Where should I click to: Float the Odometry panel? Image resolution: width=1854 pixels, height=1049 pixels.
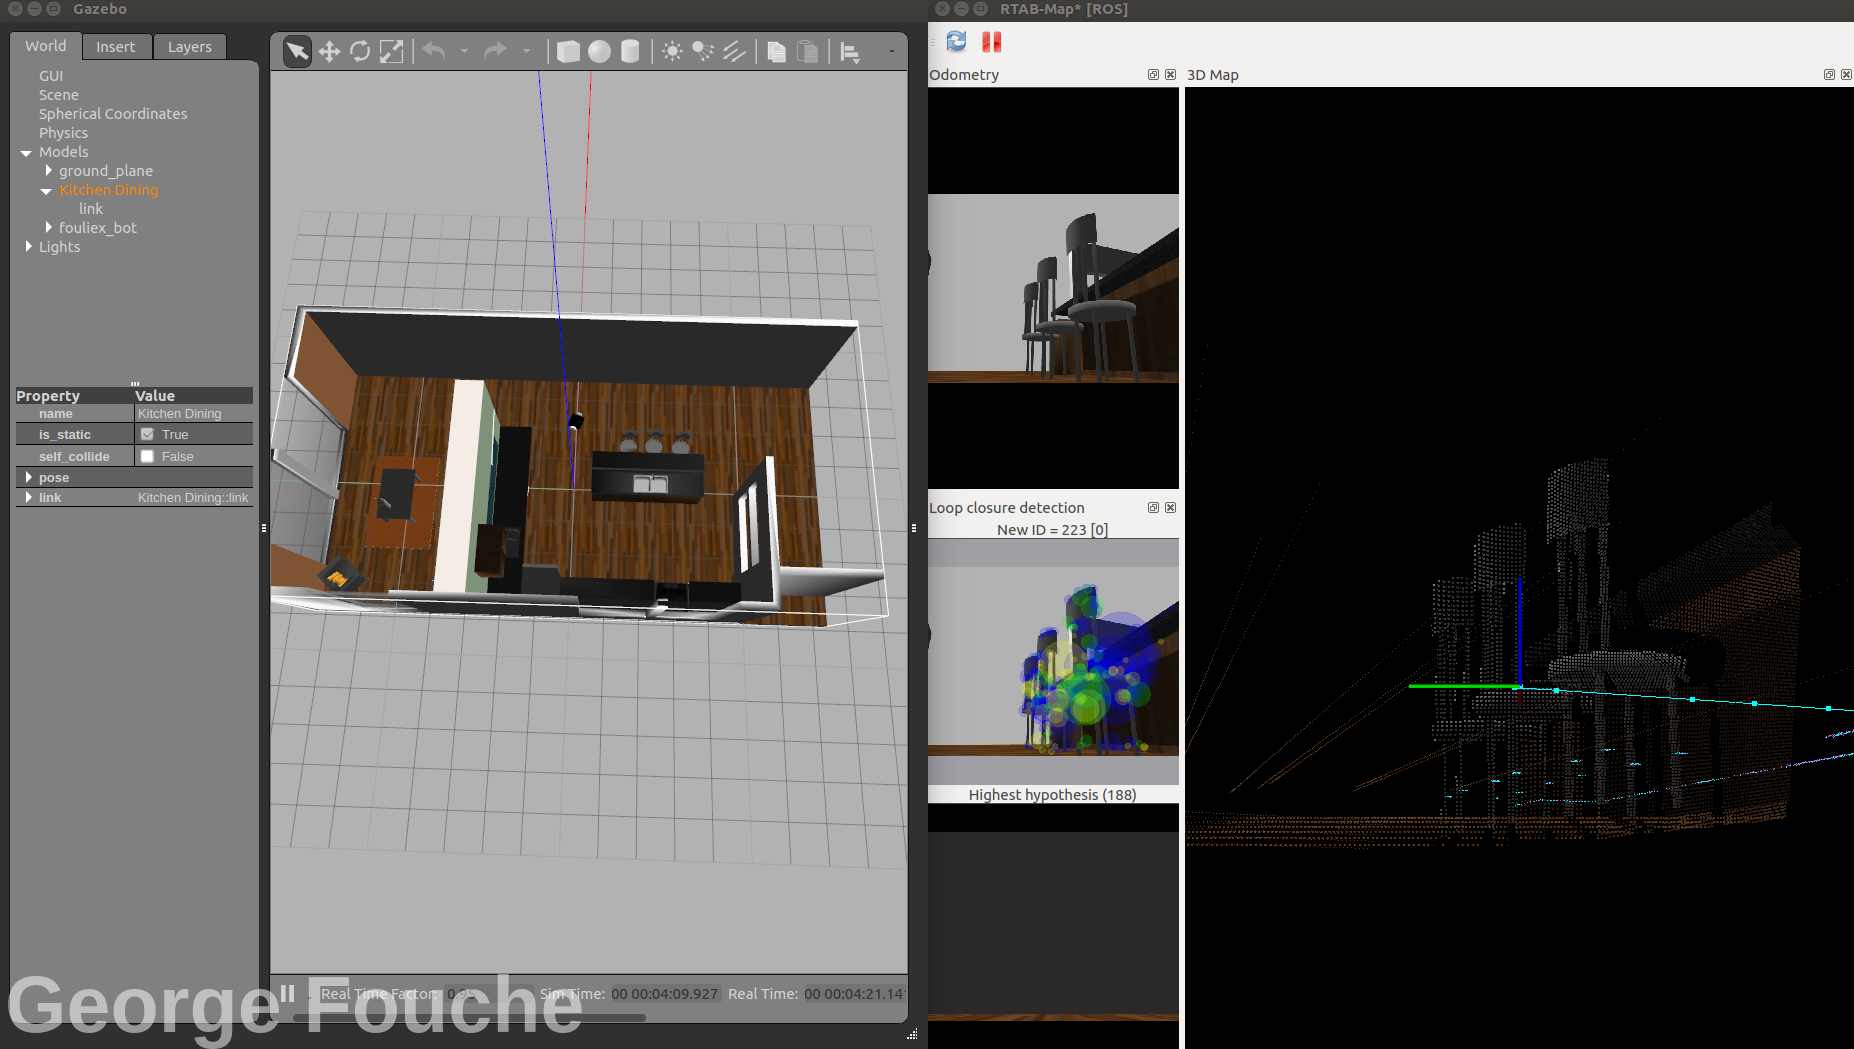[x=1153, y=75]
